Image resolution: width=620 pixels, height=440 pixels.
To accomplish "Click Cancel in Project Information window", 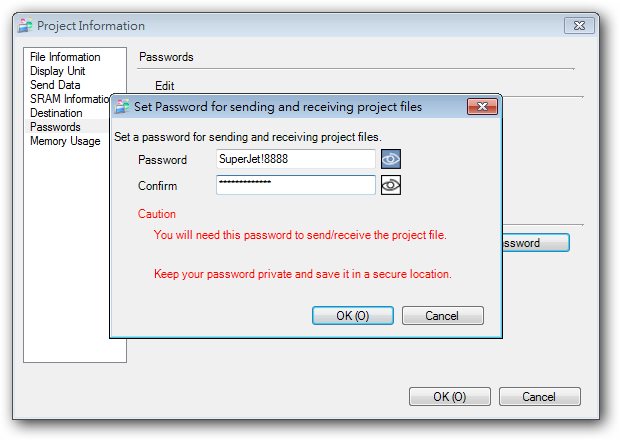I will [x=538, y=397].
